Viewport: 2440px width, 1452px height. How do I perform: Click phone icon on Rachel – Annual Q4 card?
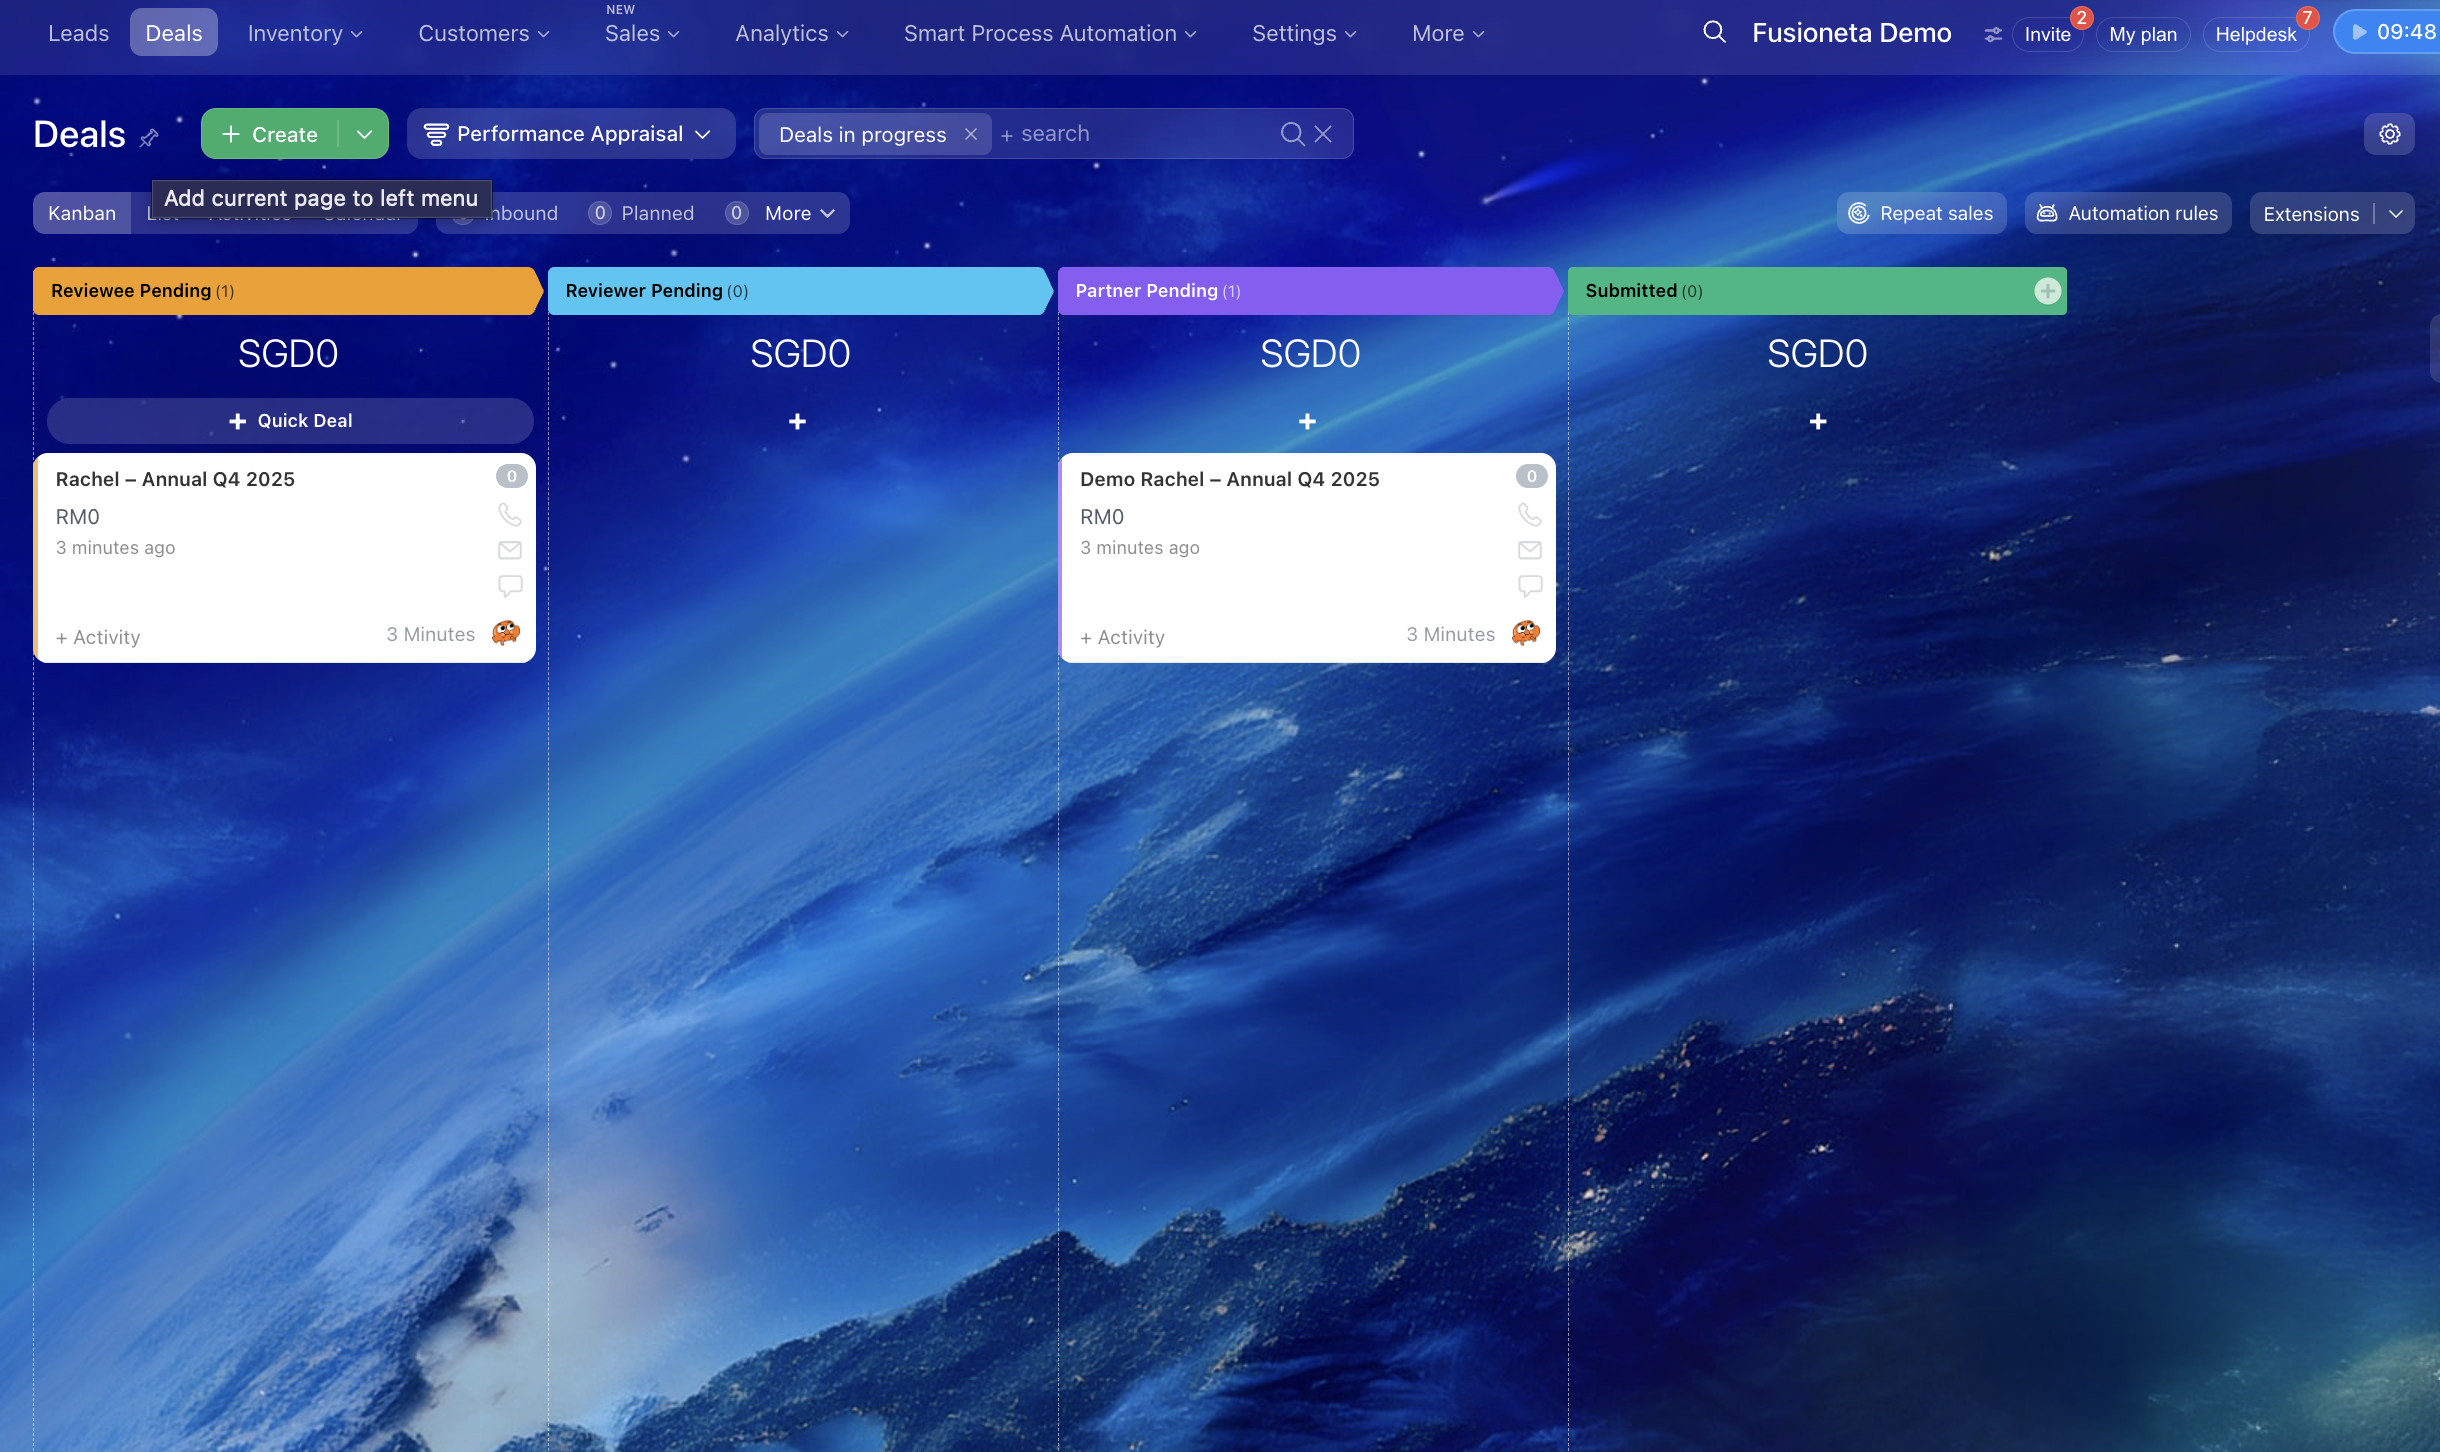coord(510,514)
